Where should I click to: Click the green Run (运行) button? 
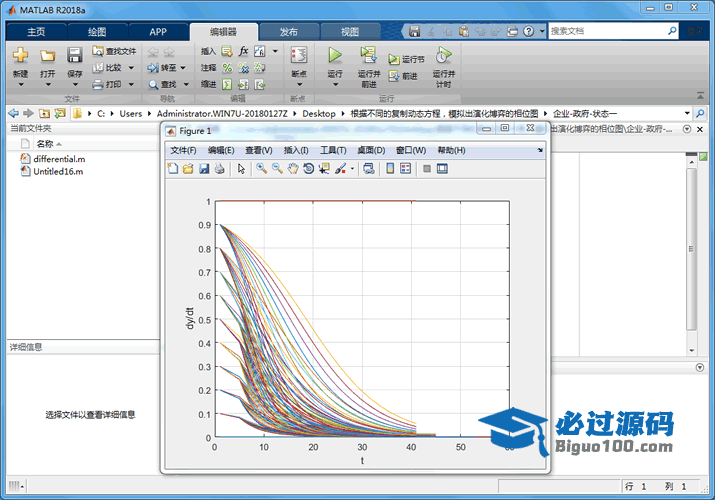335,56
